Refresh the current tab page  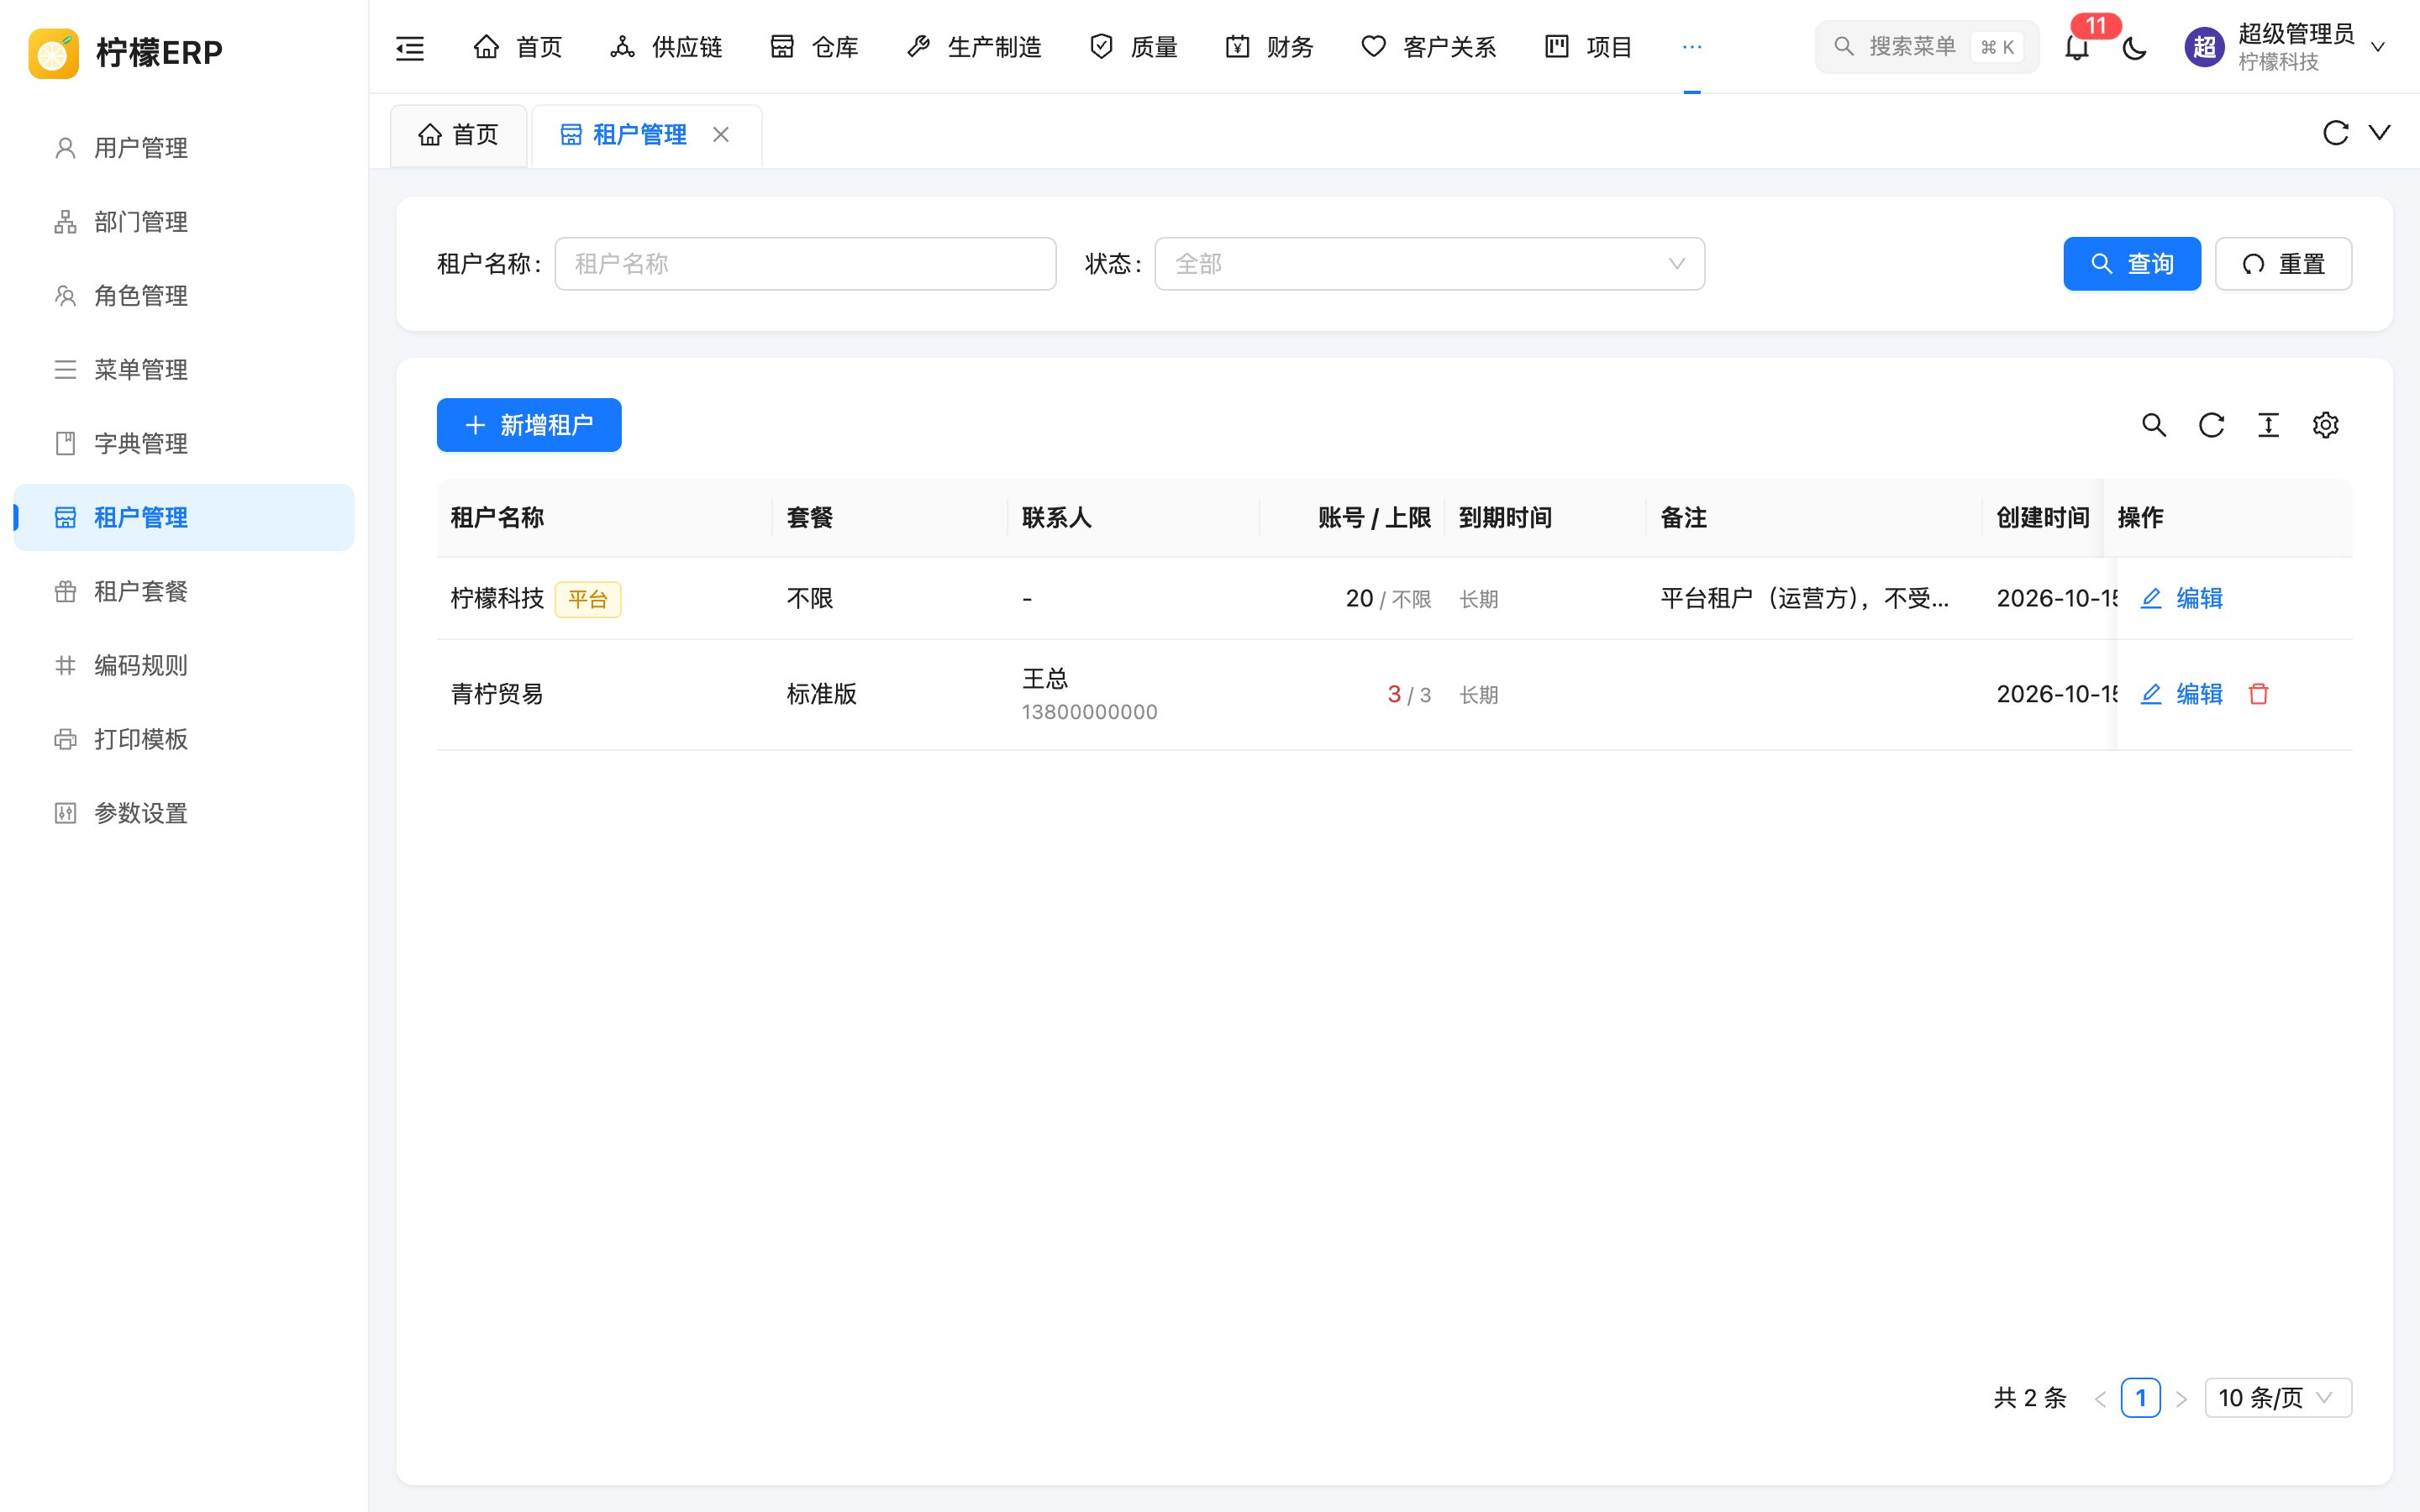click(x=2335, y=133)
